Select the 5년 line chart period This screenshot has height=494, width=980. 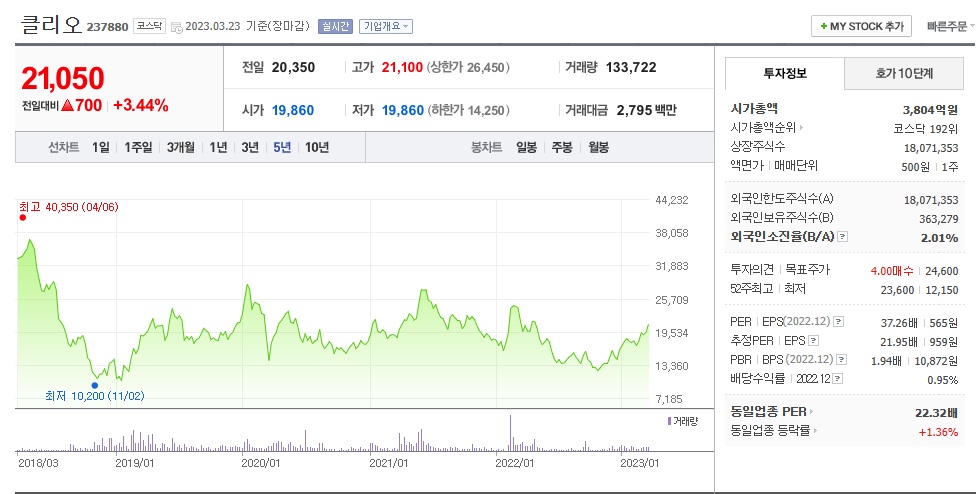coord(282,148)
